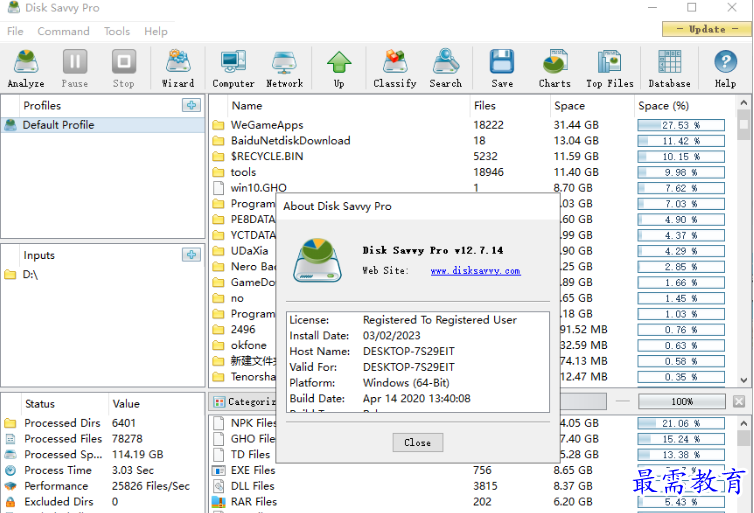Click the okfone folder icon
Viewport: 754px width, 513px height.
pos(218,346)
